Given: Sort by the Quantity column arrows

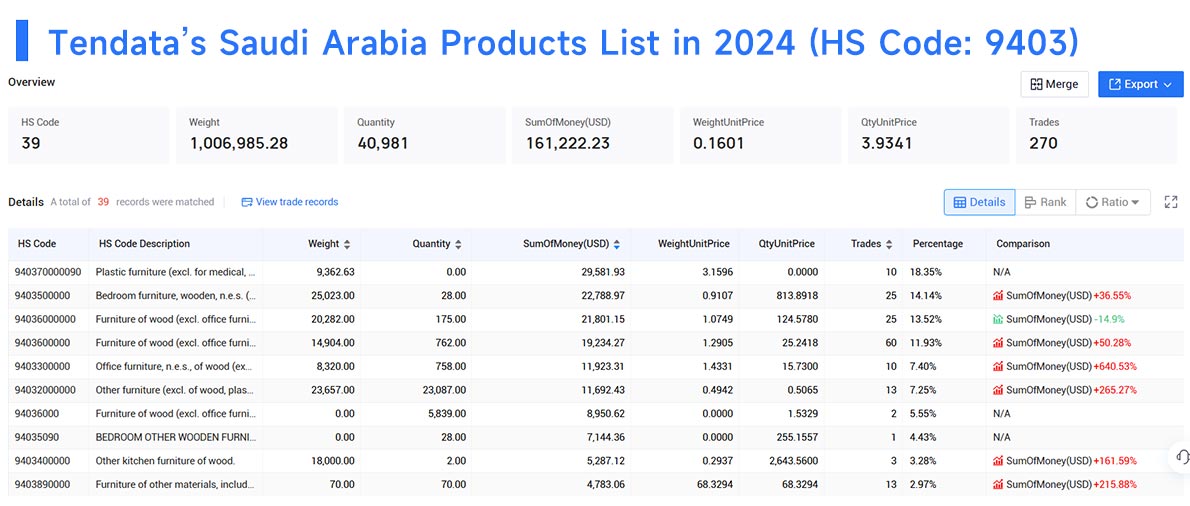Looking at the screenshot, I should tap(458, 244).
